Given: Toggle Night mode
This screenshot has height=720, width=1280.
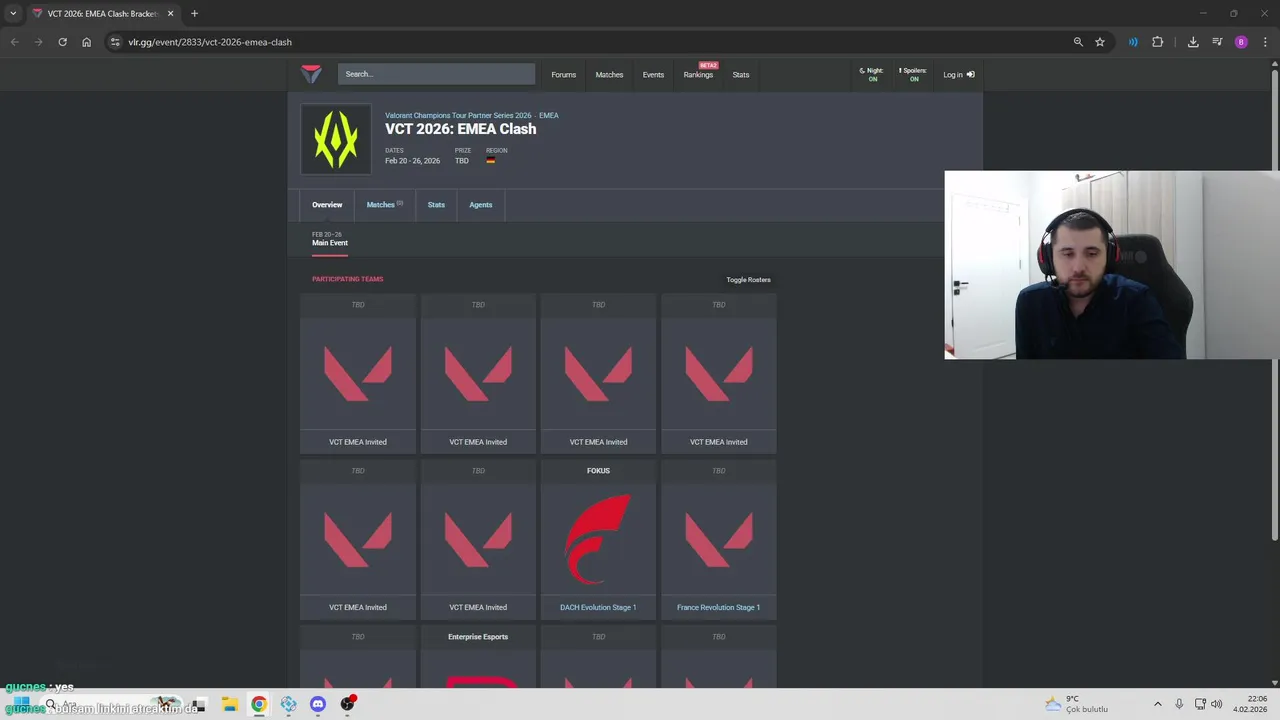Looking at the screenshot, I should coord(872,74).
